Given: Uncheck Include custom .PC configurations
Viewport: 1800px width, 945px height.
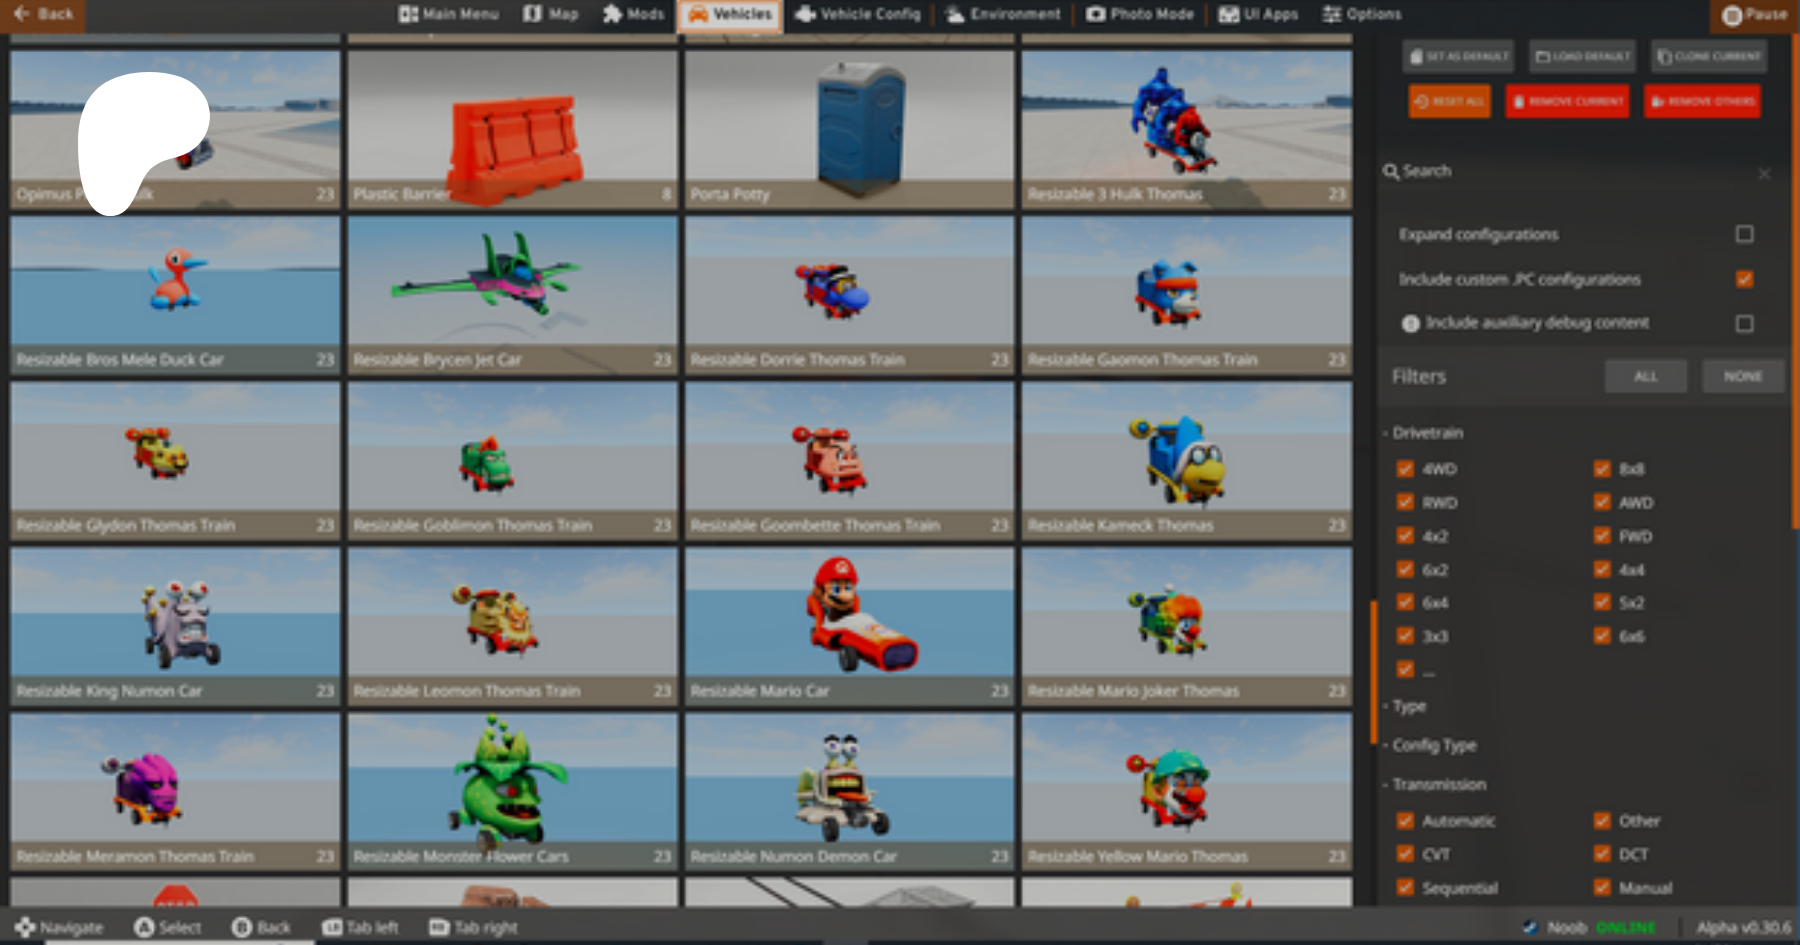Looking at the screenshot, I should tap(1744, 279).
